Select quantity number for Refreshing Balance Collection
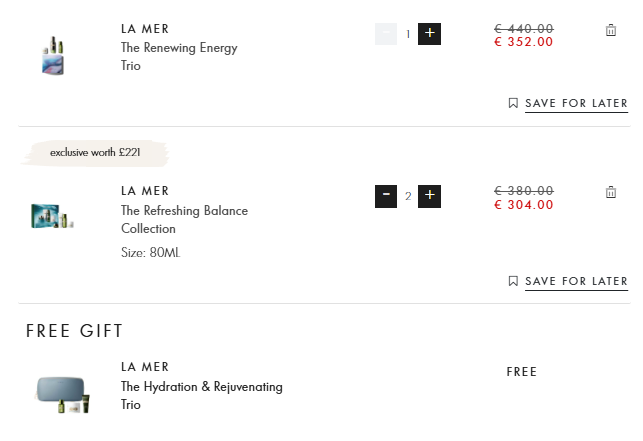This screenshot has width=643, height=441. coord(408,196)
